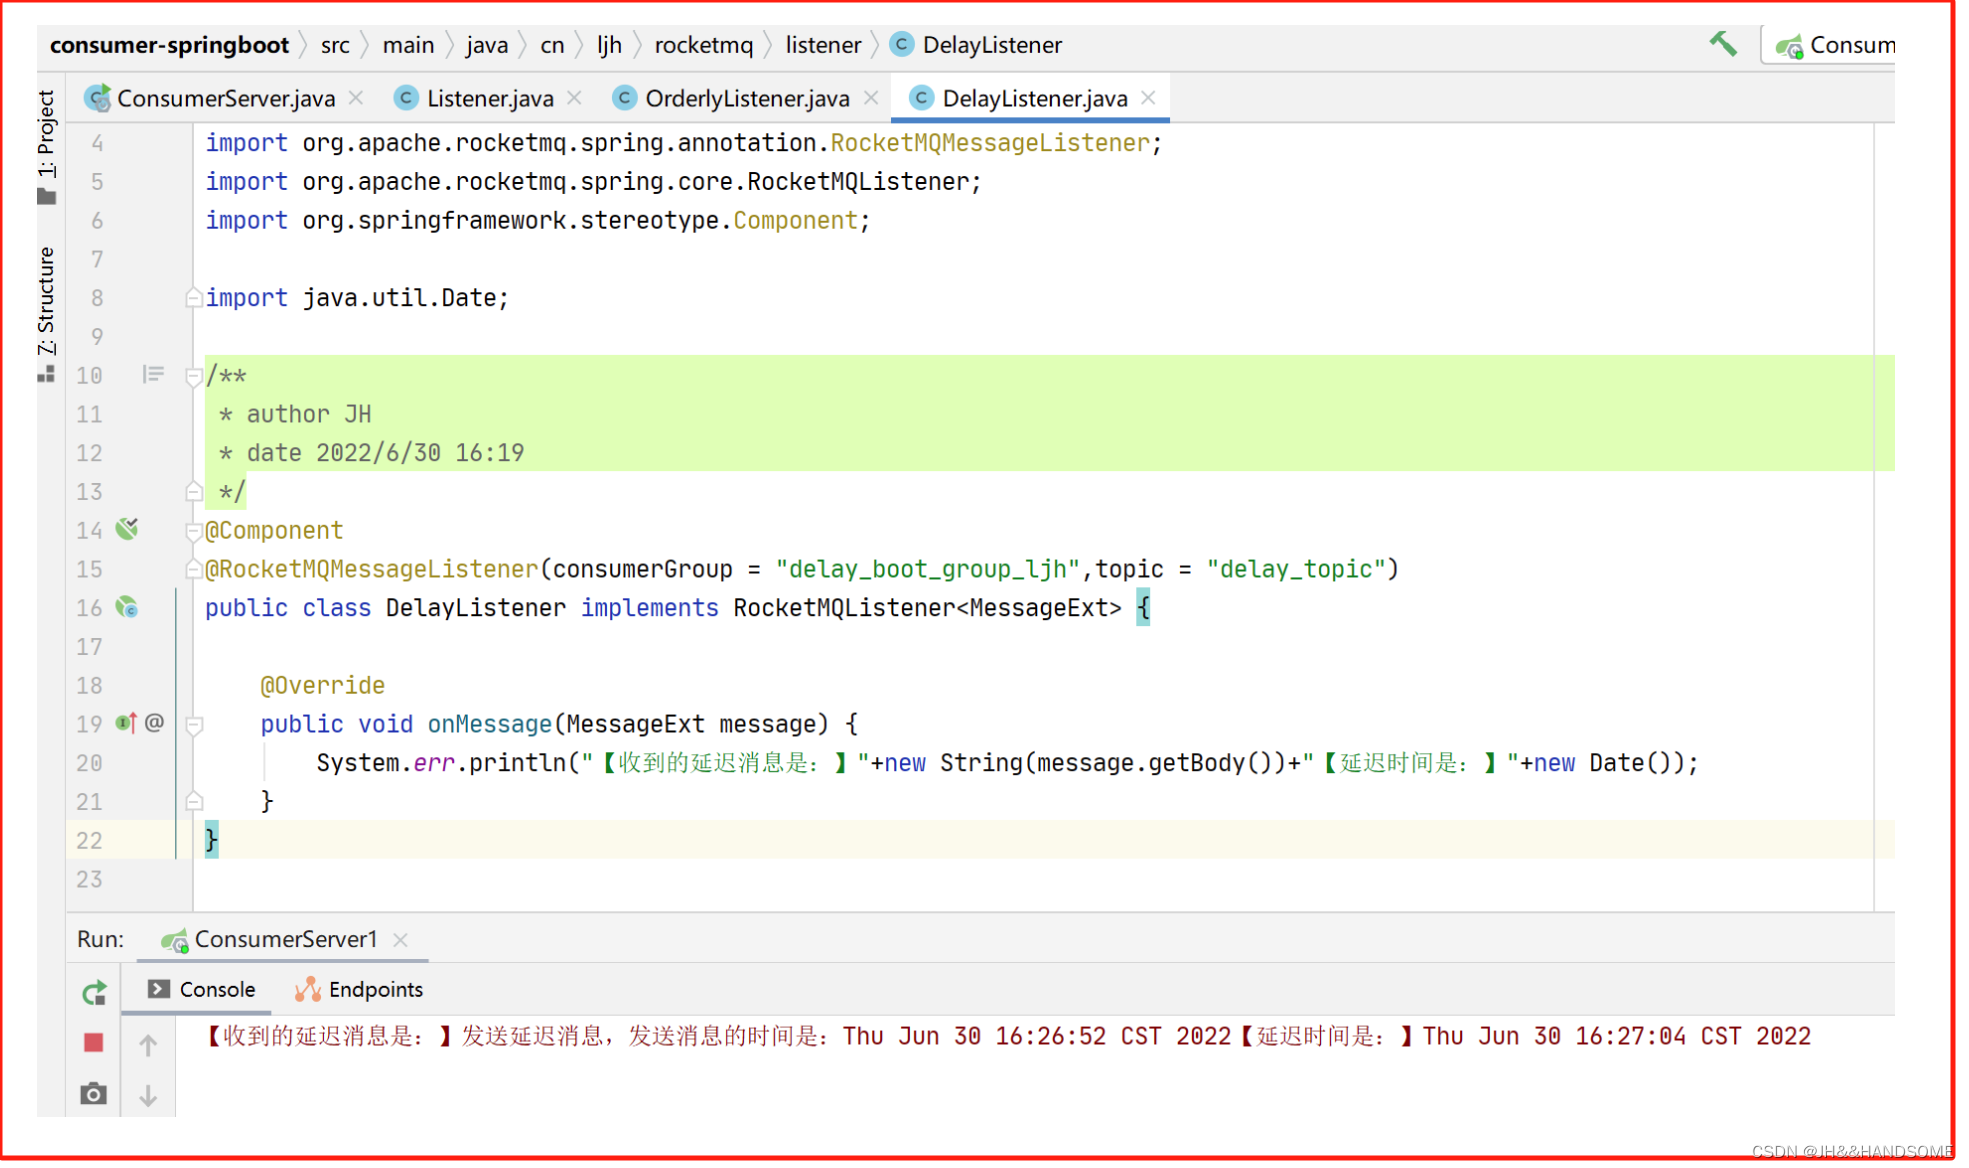
Task: Click the console scroll down arrow
Action: pos(148,1095)
